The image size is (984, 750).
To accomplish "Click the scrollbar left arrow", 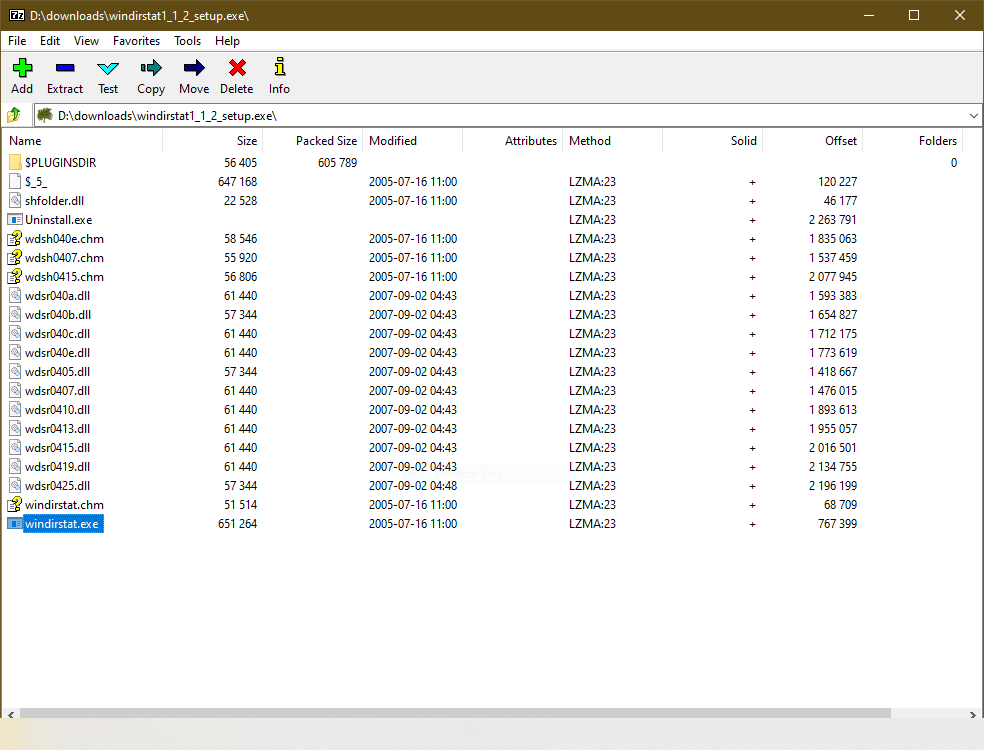I will tap(11, 714).
